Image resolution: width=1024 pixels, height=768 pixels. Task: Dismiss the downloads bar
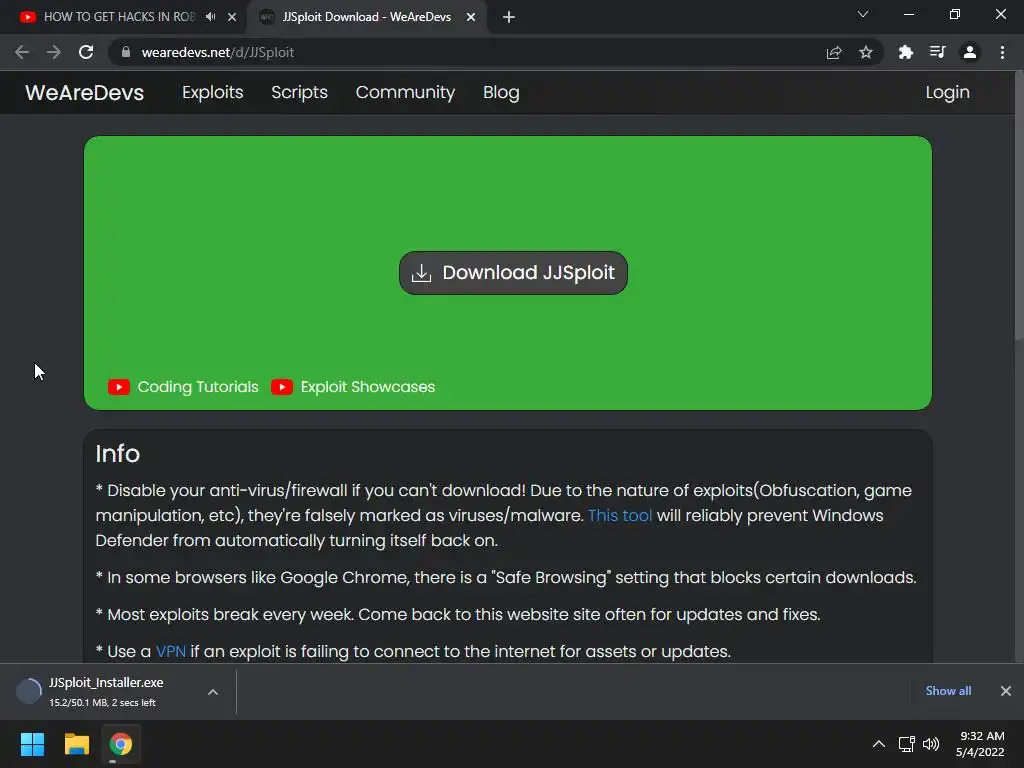coord(1006,691)
